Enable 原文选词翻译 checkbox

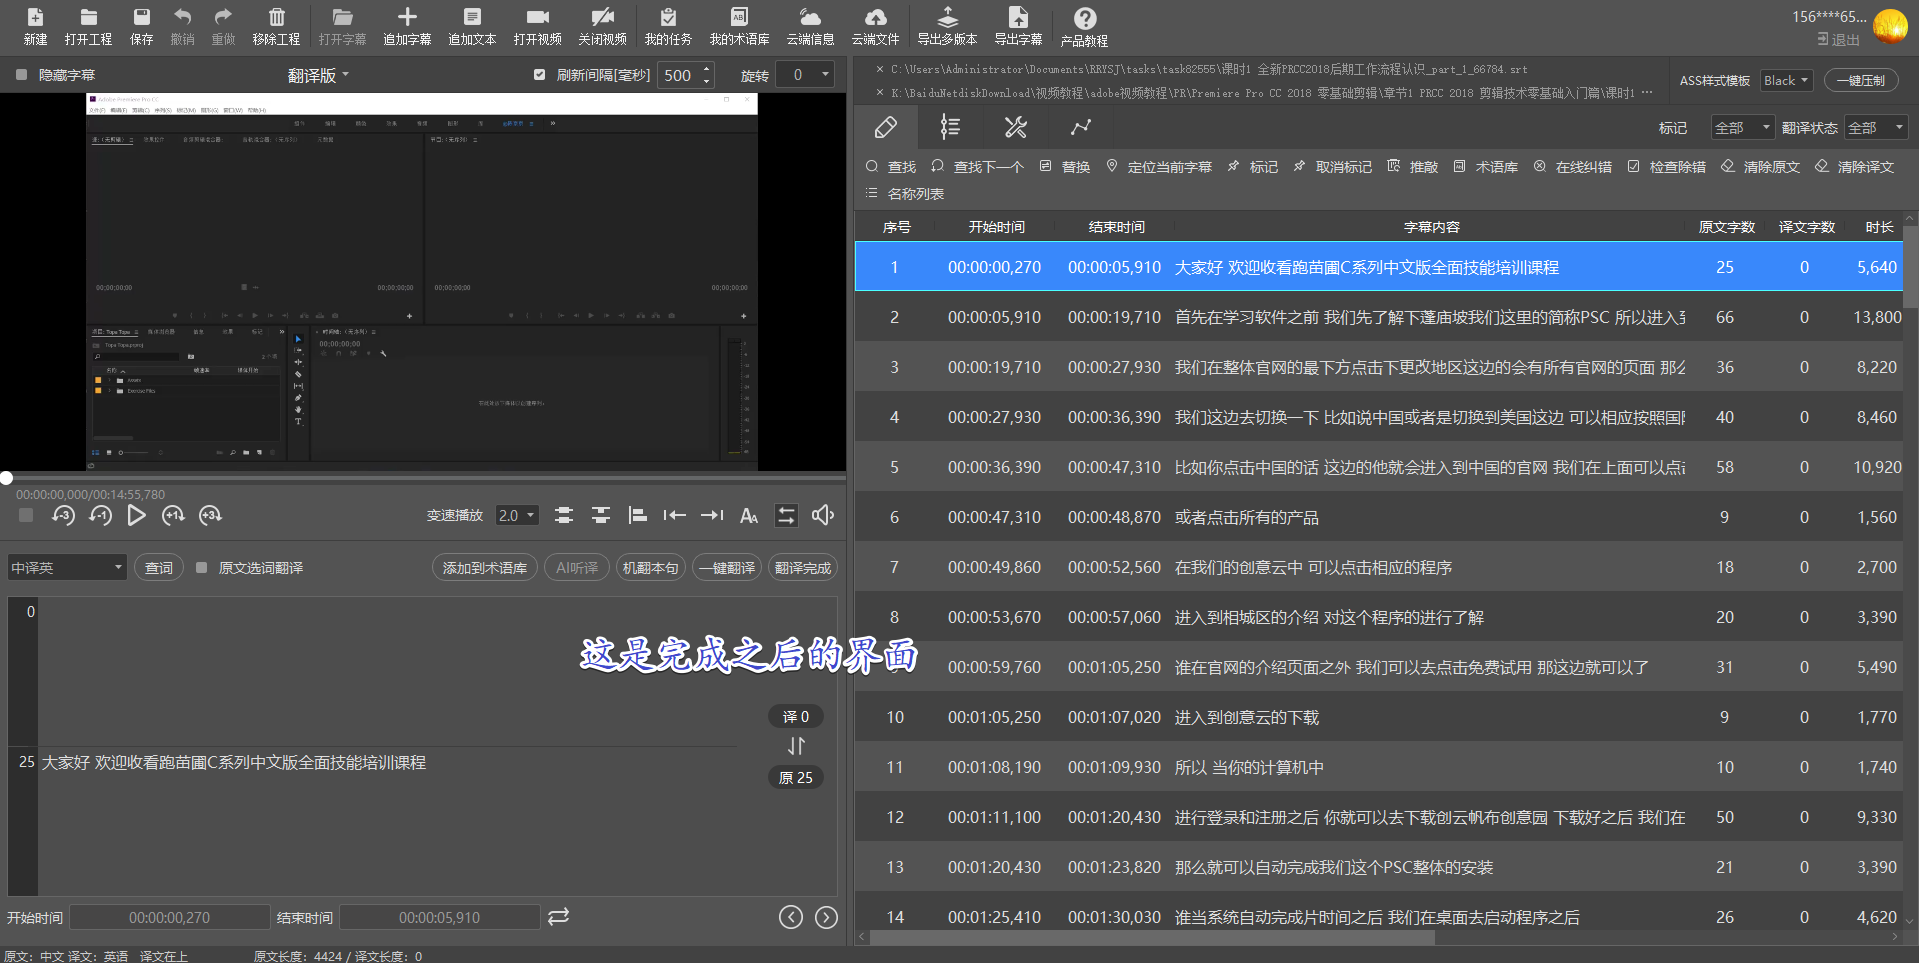point(202,568)
